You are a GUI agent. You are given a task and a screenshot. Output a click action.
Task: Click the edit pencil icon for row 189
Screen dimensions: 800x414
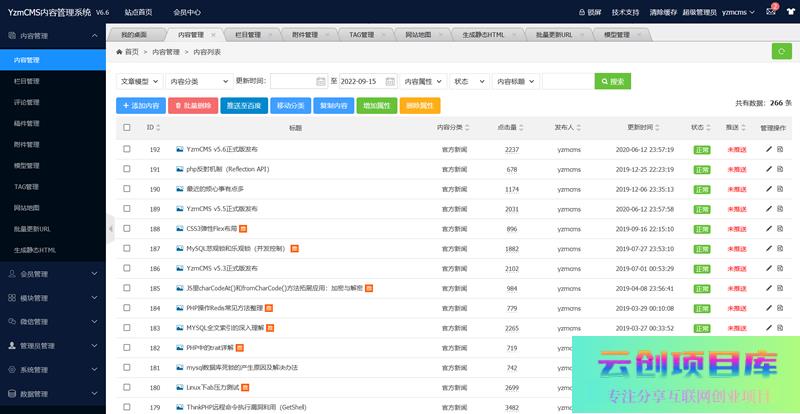(x=768, y=209)
